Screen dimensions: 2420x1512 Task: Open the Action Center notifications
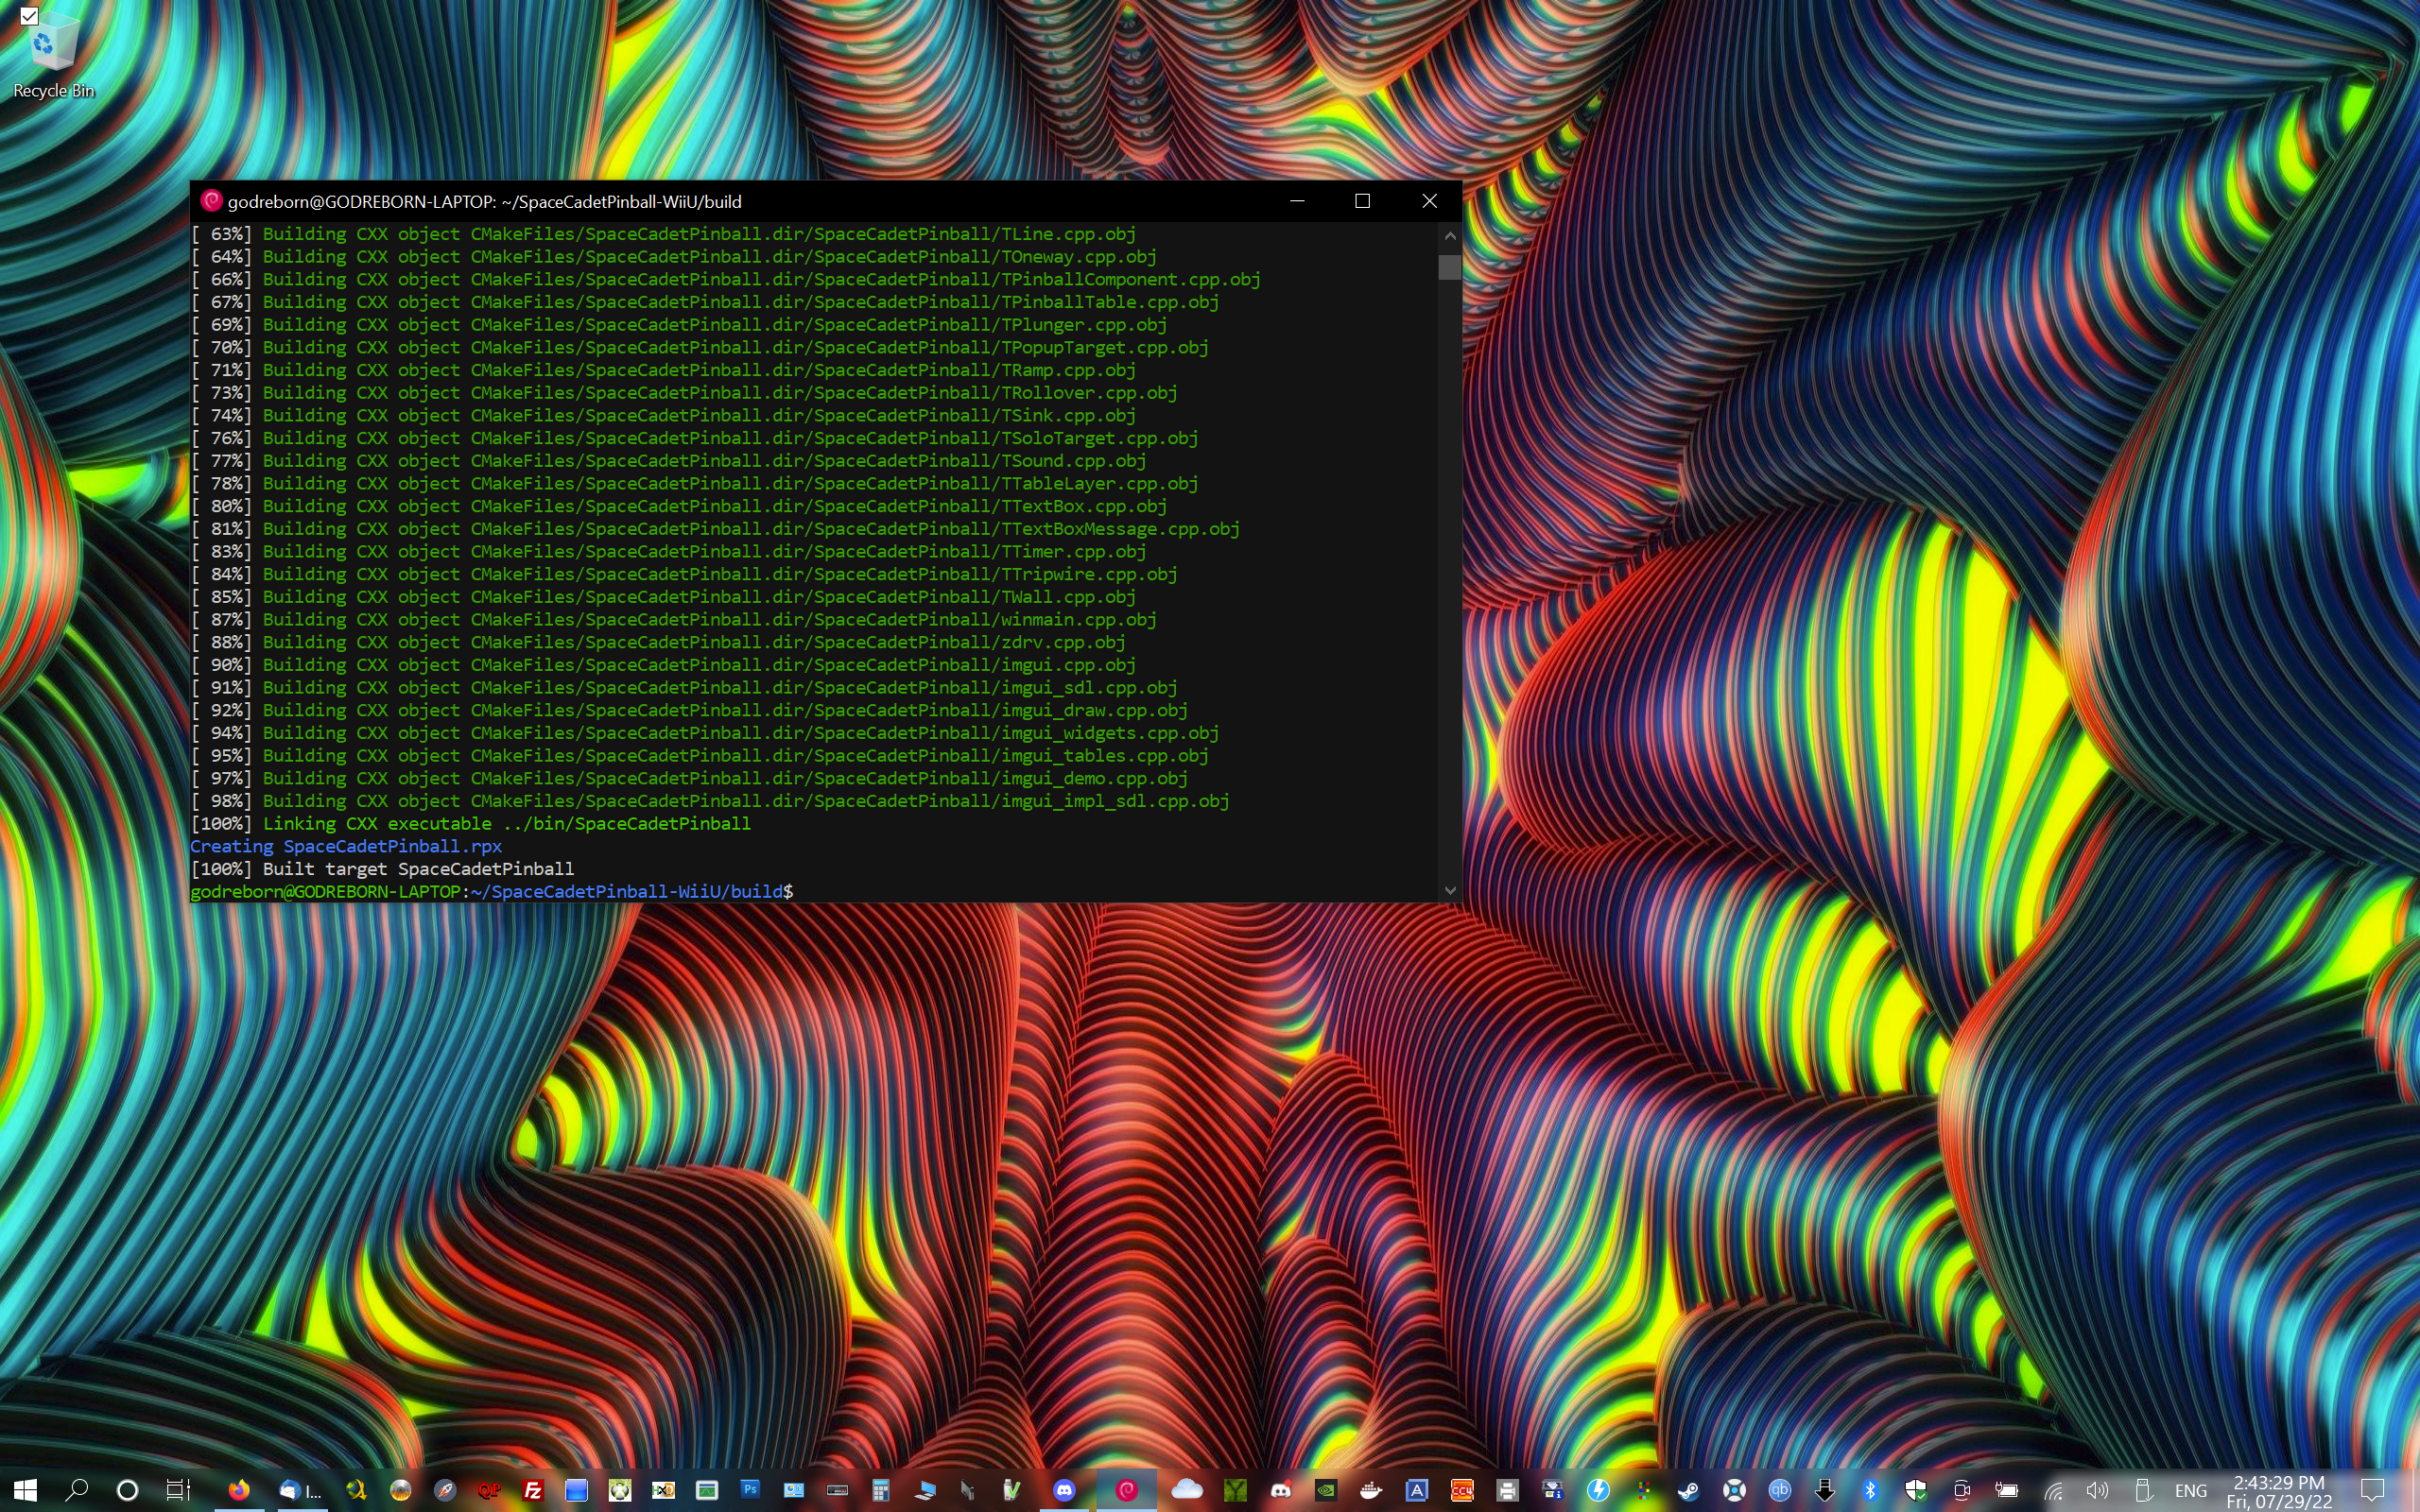[x=2372, y=1490]
